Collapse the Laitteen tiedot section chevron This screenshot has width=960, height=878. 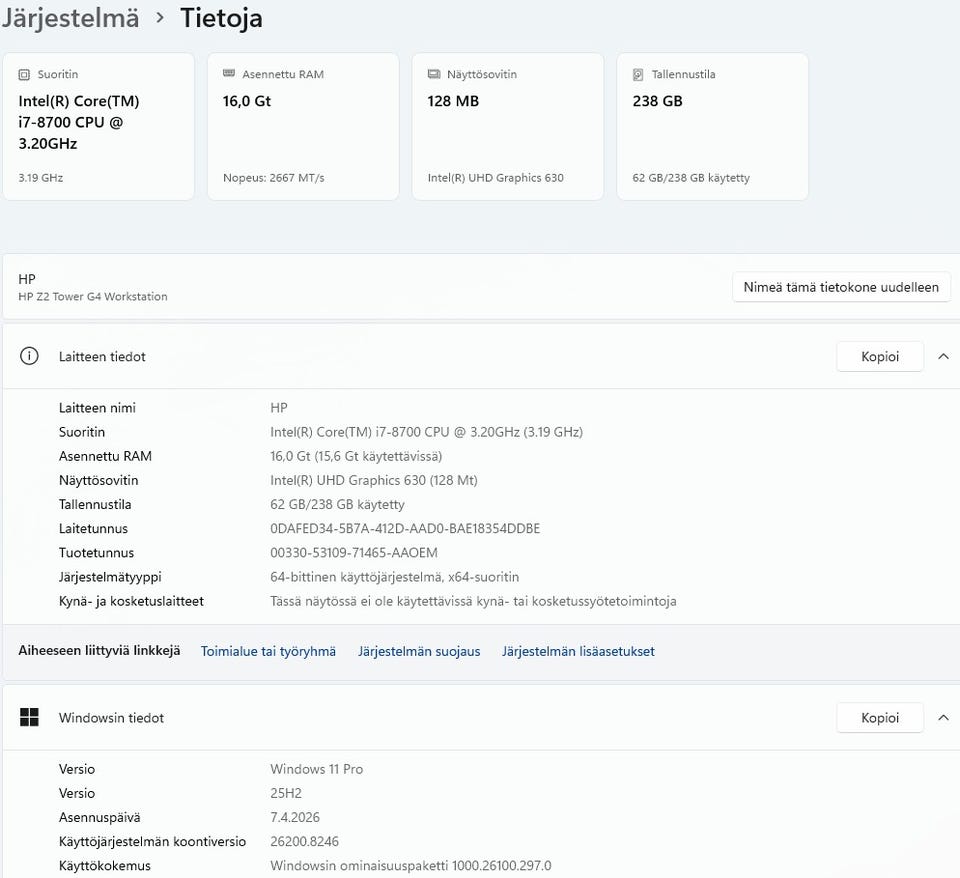pos(943,356)
